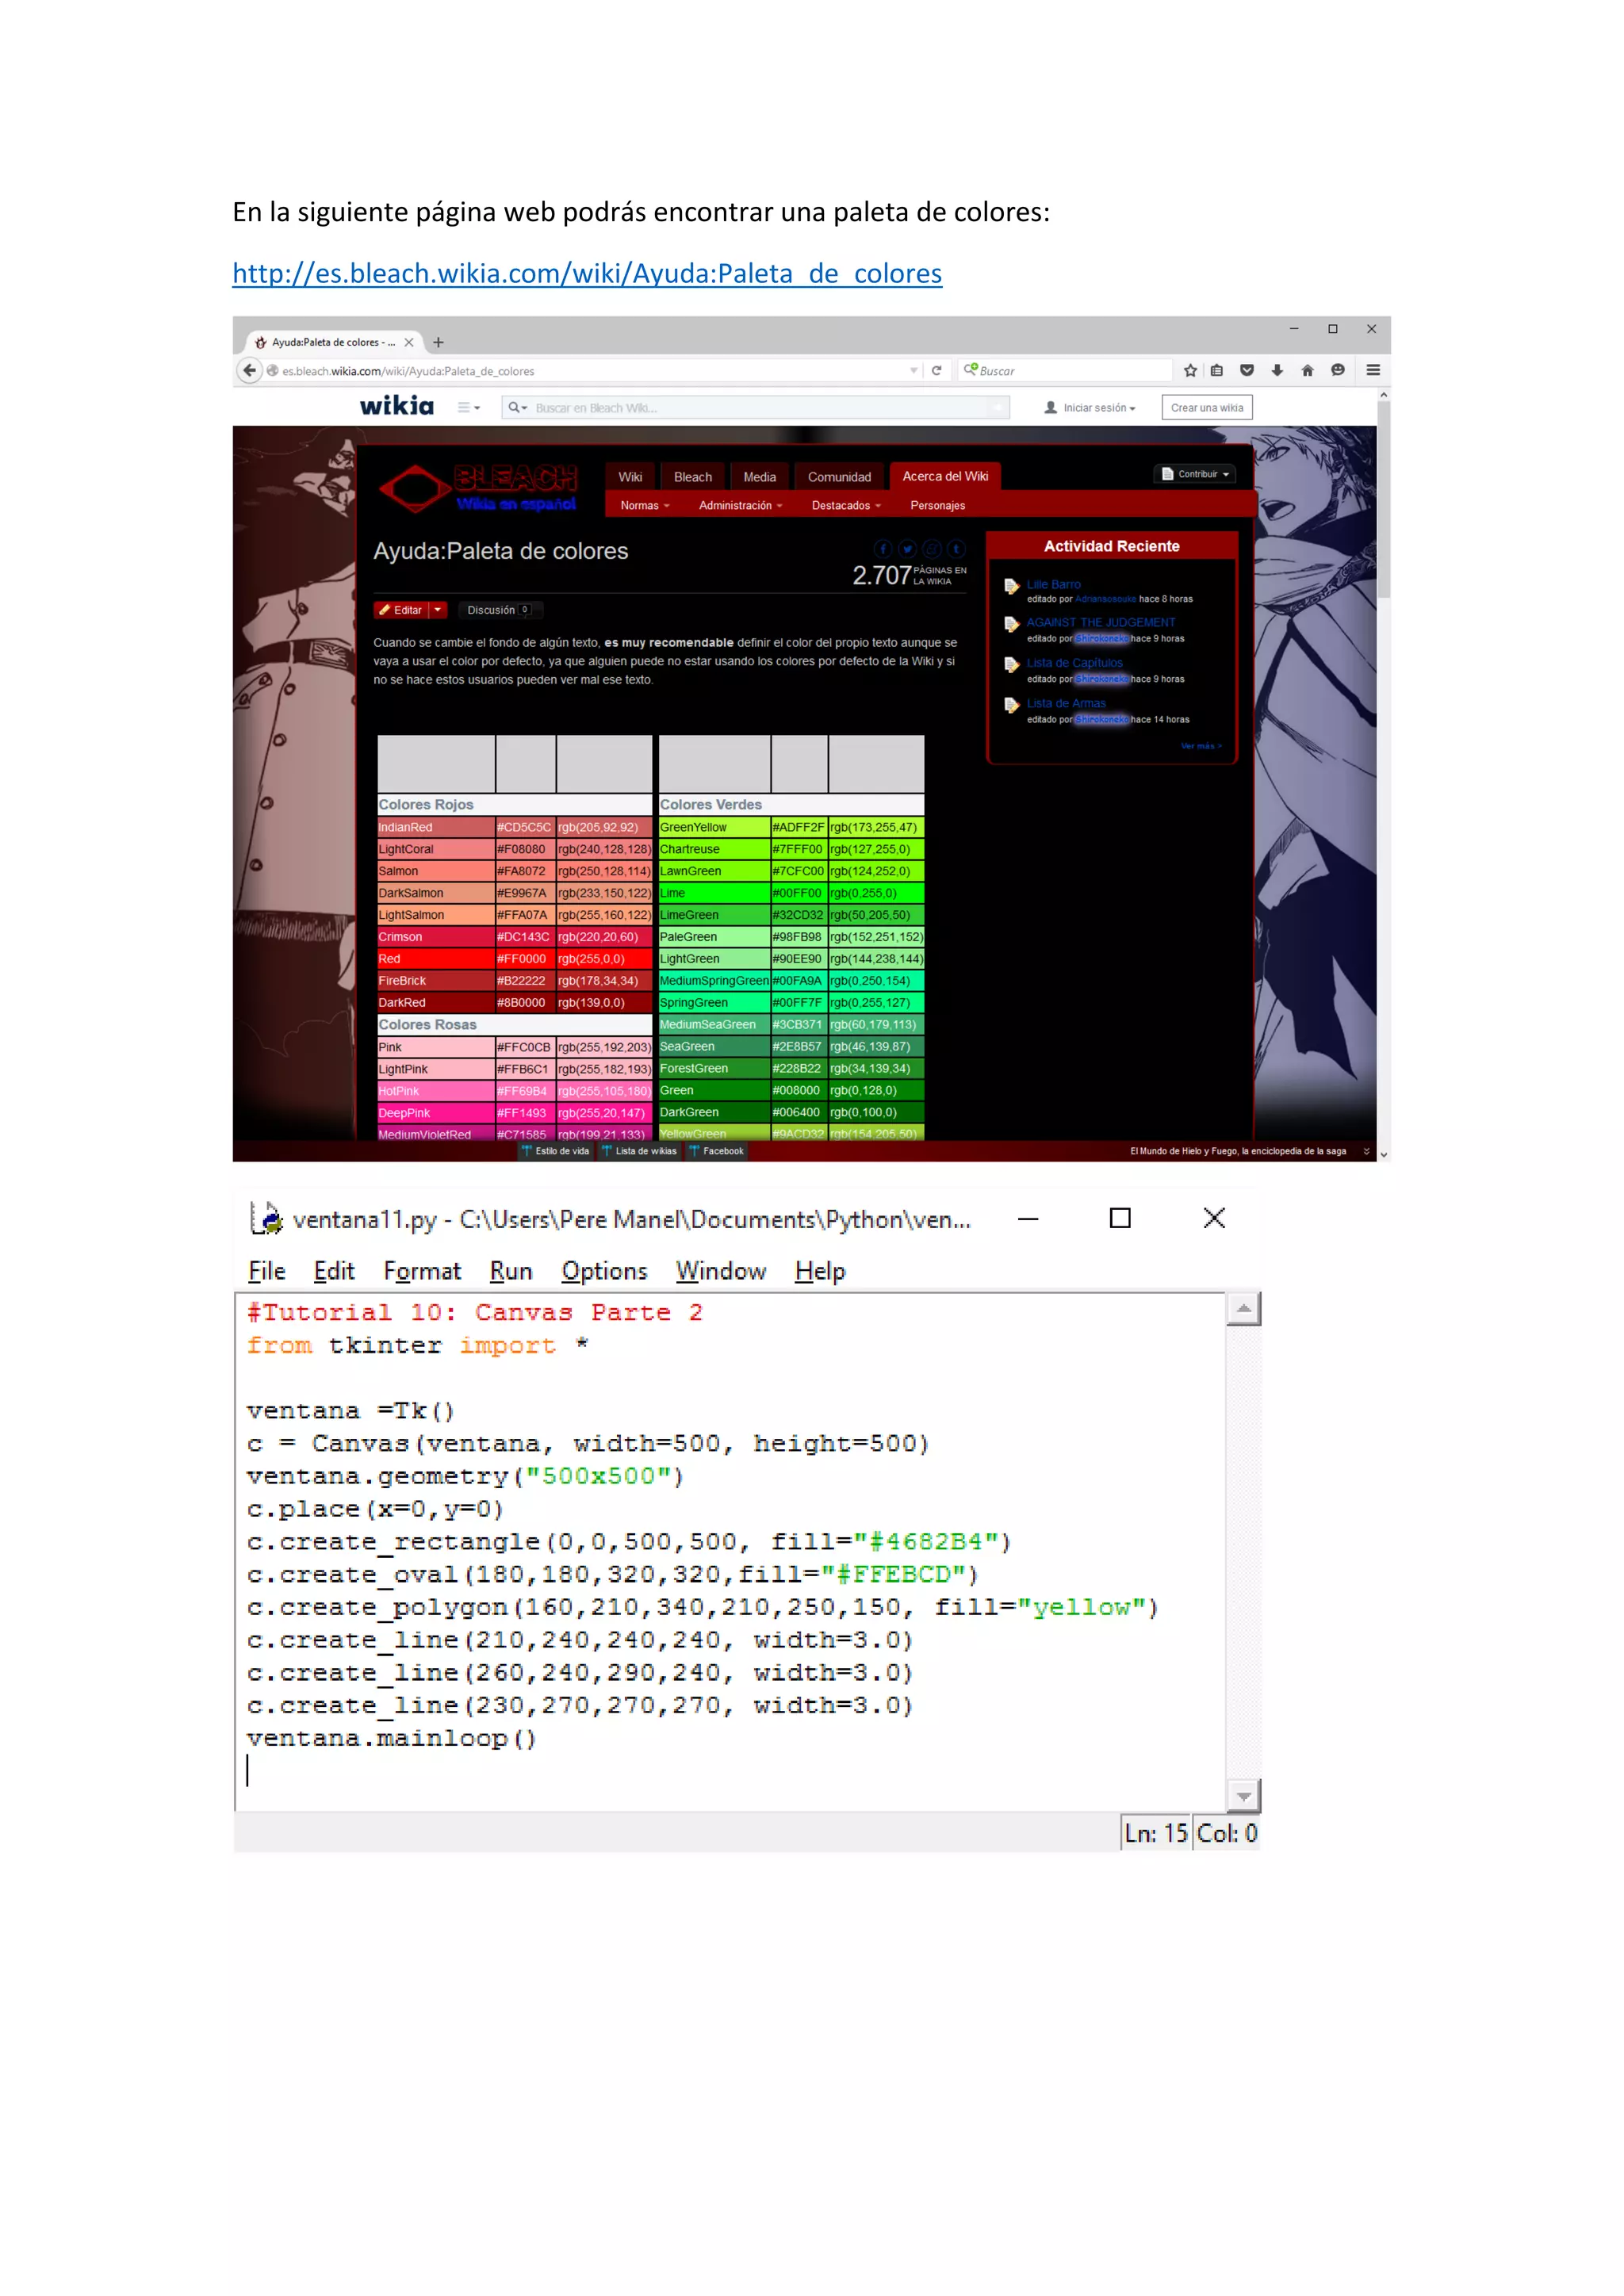Open the downloads arrow icon
Screen dimensions: 1624x2296
(1277, 370)
